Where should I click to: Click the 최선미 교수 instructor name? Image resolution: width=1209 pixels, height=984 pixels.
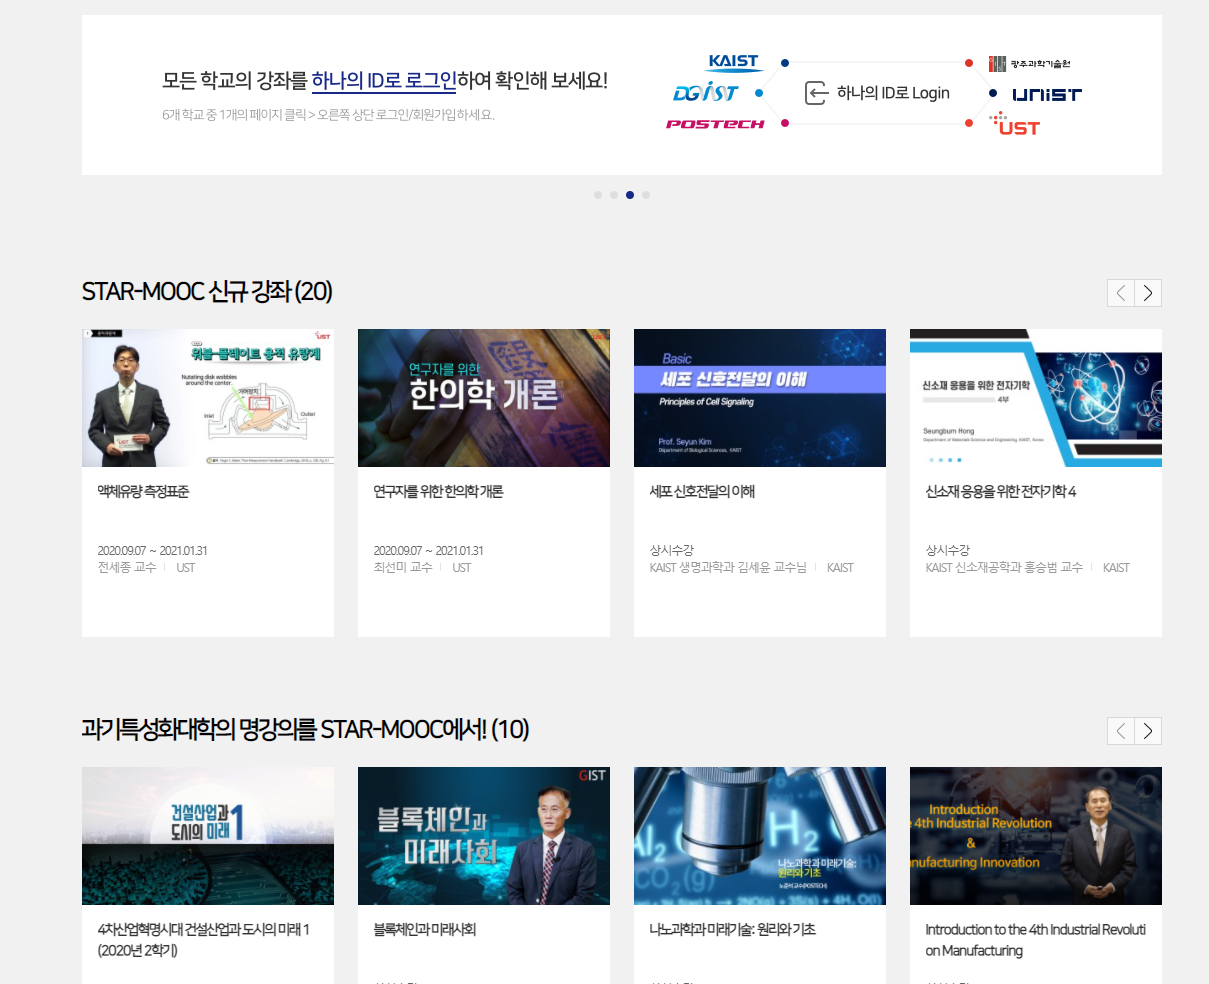click(x=403, y=568)
